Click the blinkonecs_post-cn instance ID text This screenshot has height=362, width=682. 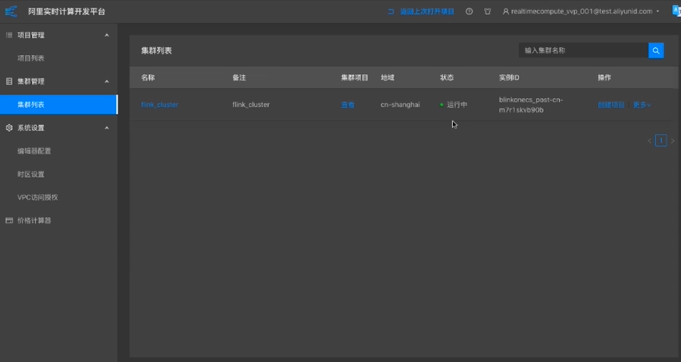click(531, 105)
